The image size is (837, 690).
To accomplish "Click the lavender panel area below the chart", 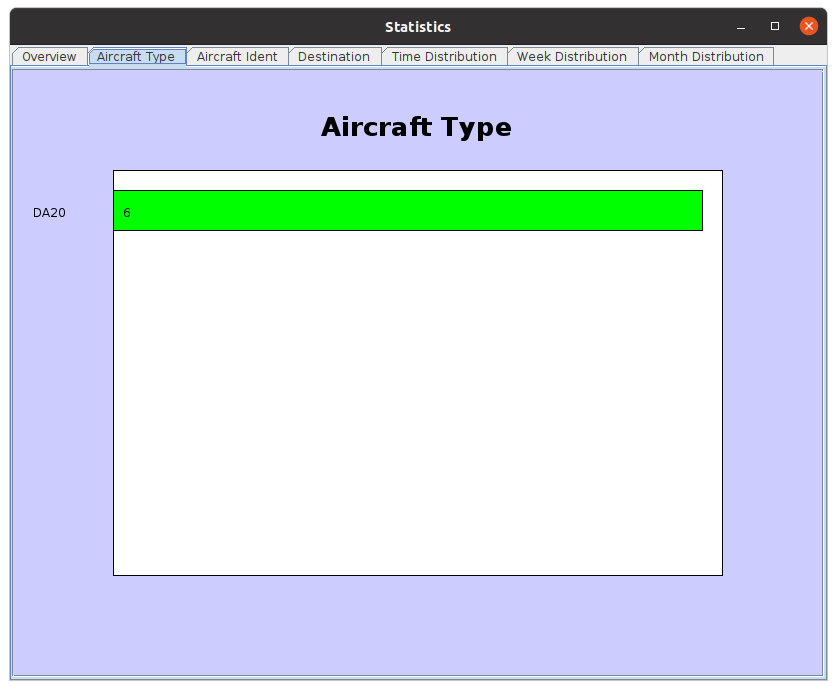I will (x=418, y=625).
